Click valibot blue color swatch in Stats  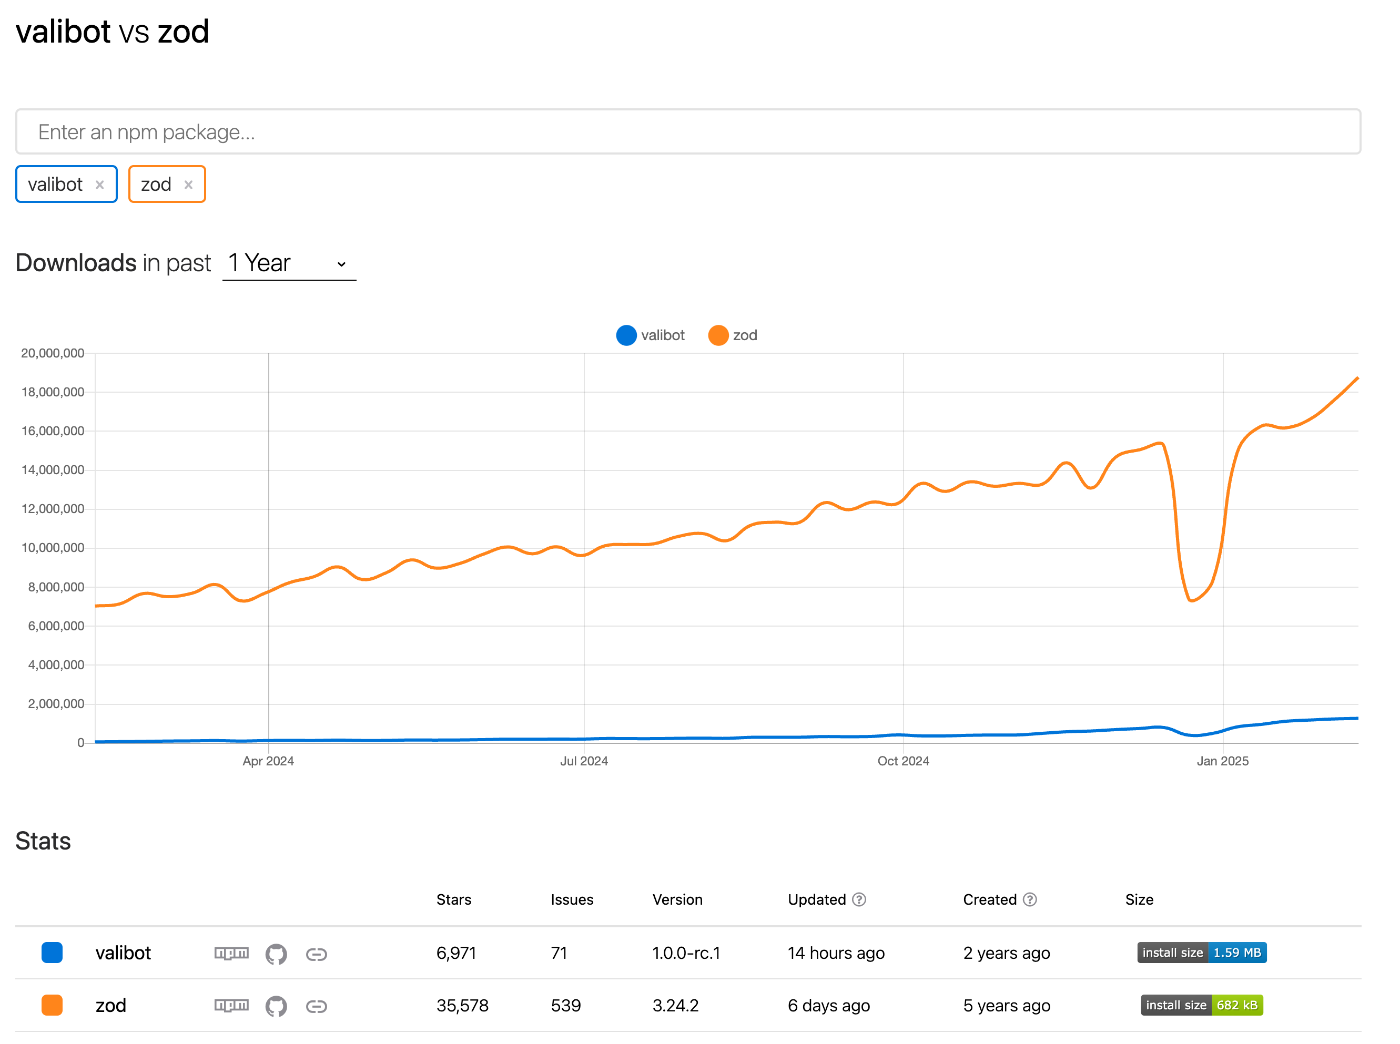pos(52,953)
